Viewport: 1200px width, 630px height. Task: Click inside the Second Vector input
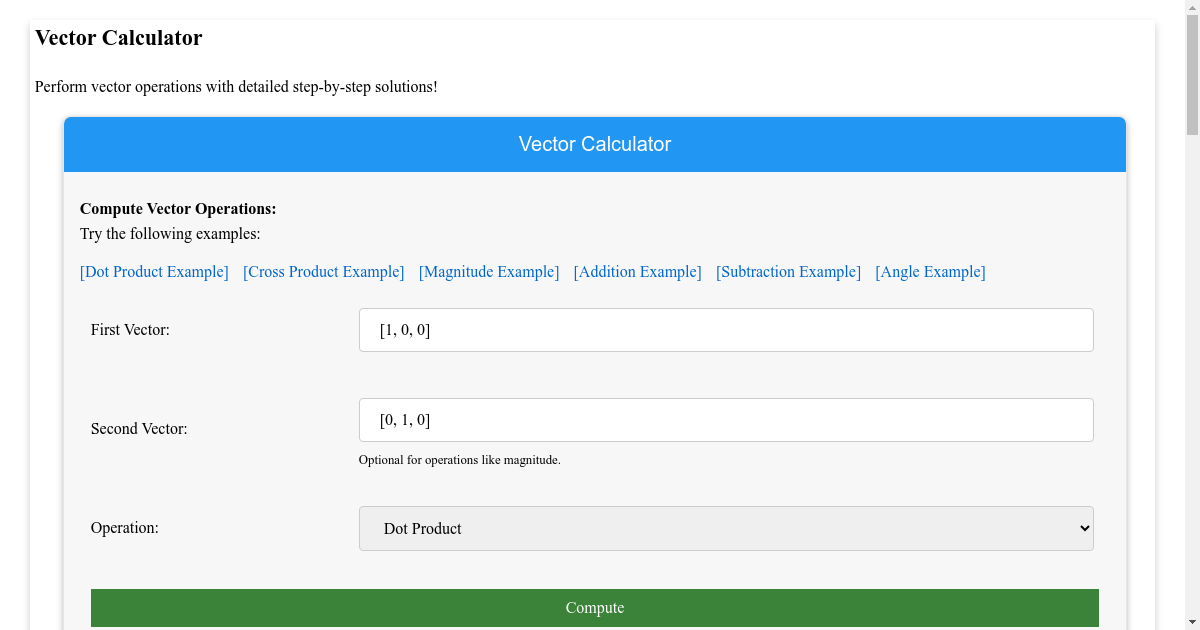[x=726, y=419]
